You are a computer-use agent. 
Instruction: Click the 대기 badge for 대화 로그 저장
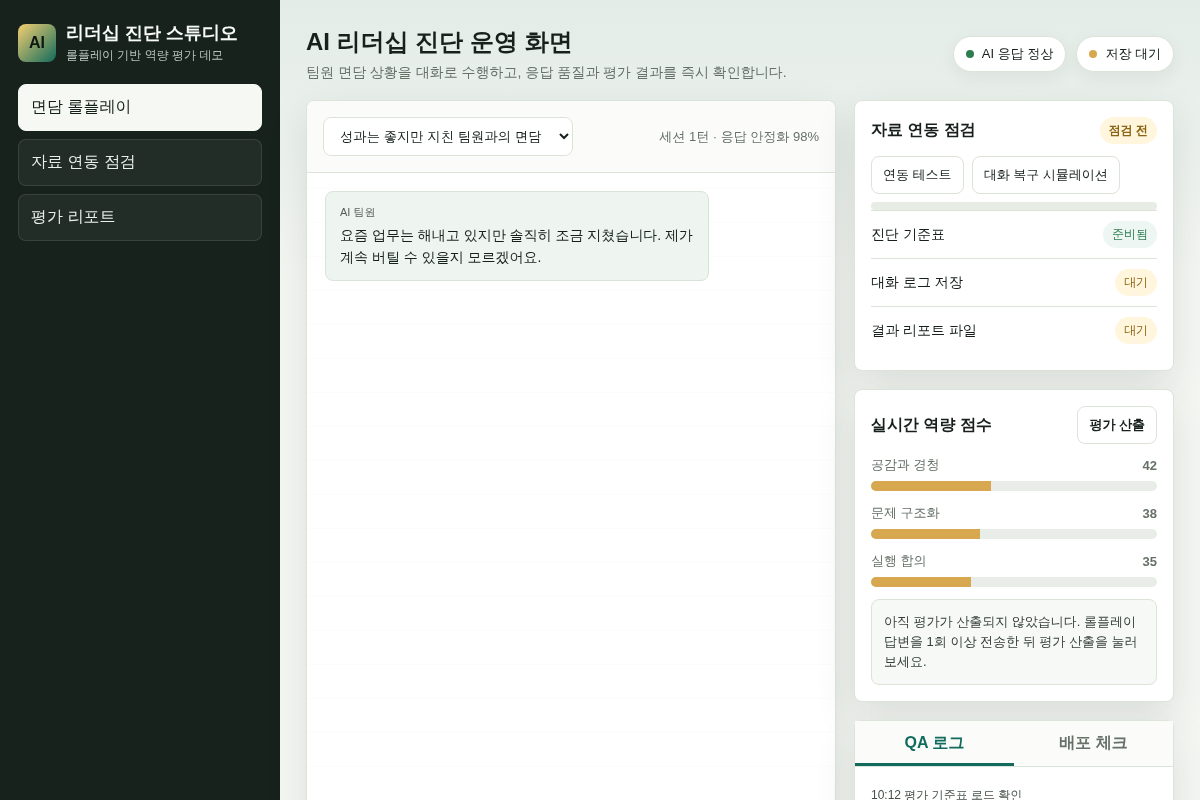coord(1136,283)
